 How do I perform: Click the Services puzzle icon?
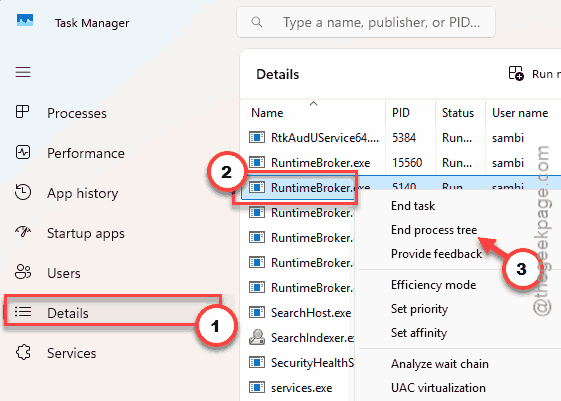(x=23, y=352)
